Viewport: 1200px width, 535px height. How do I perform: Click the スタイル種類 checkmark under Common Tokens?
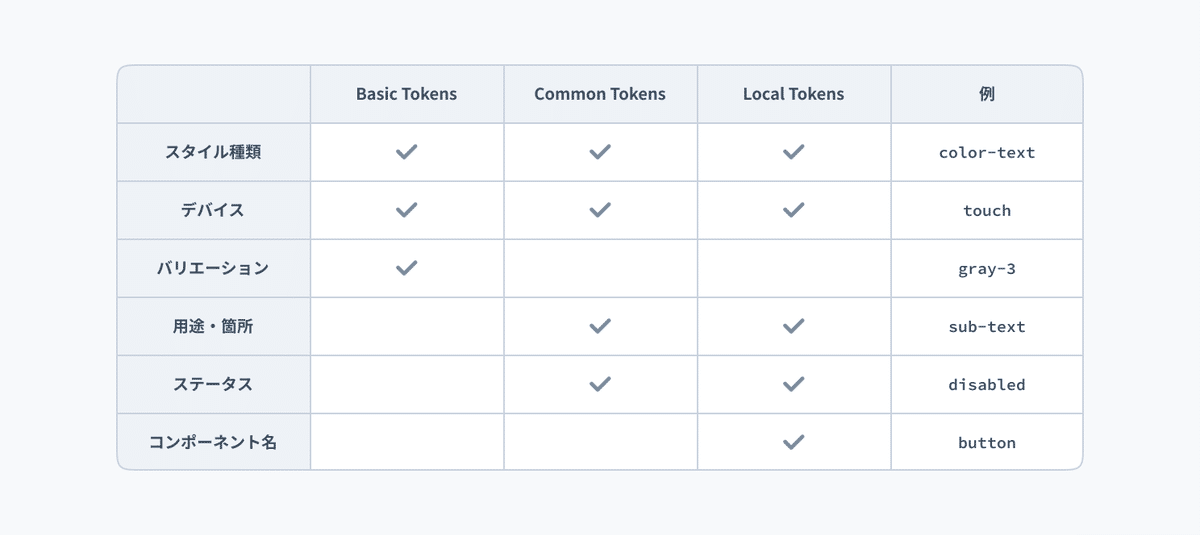pos(600,152)
